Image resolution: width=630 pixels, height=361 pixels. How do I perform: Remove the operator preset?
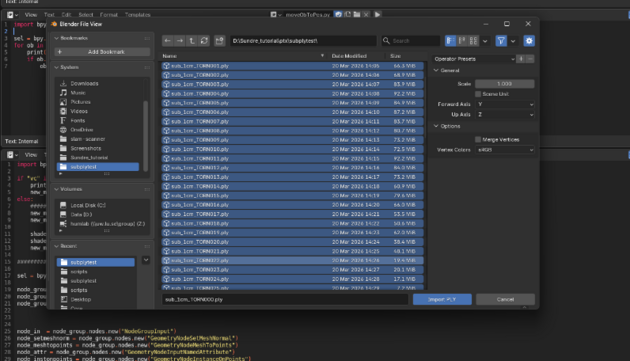pyautogui.click(x=530, y=59)
